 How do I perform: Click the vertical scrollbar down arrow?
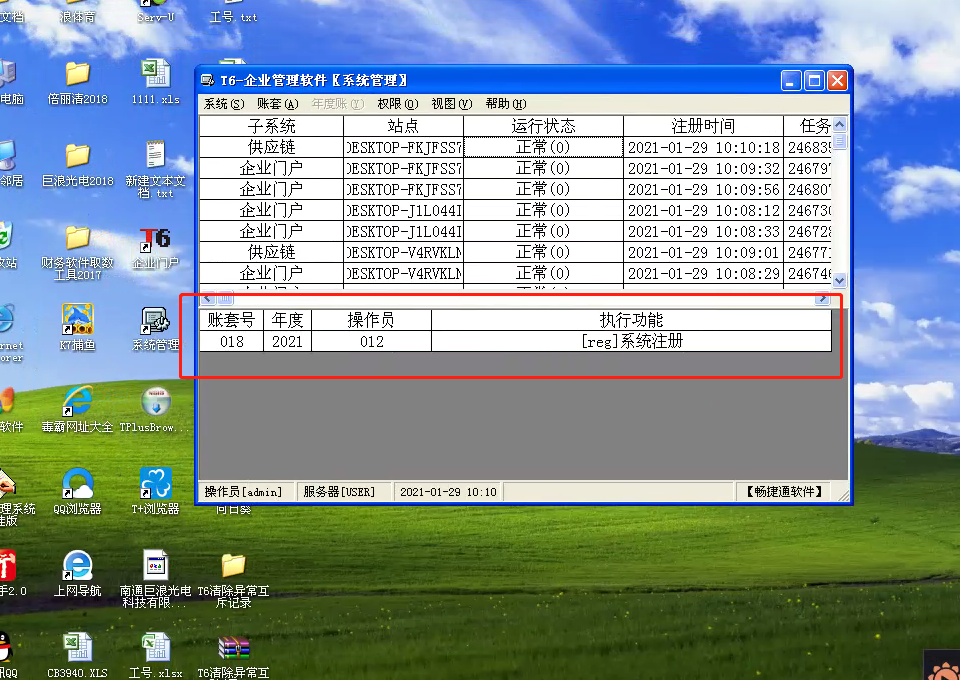pos(839,280)
